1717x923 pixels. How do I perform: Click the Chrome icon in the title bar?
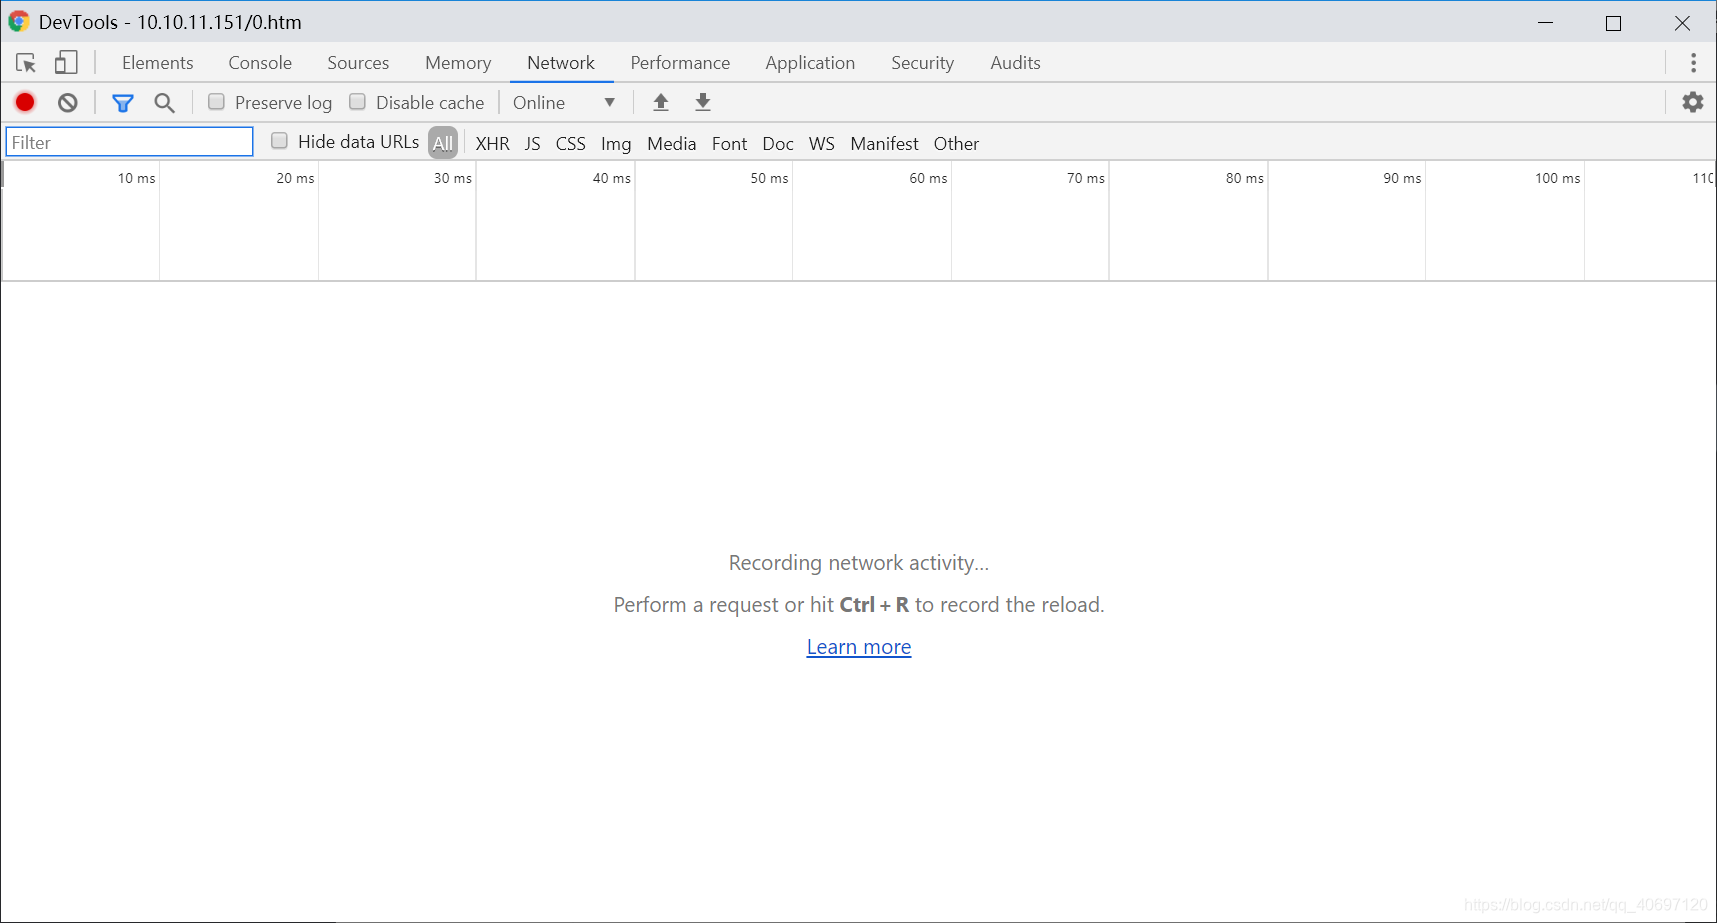[19, 21]
